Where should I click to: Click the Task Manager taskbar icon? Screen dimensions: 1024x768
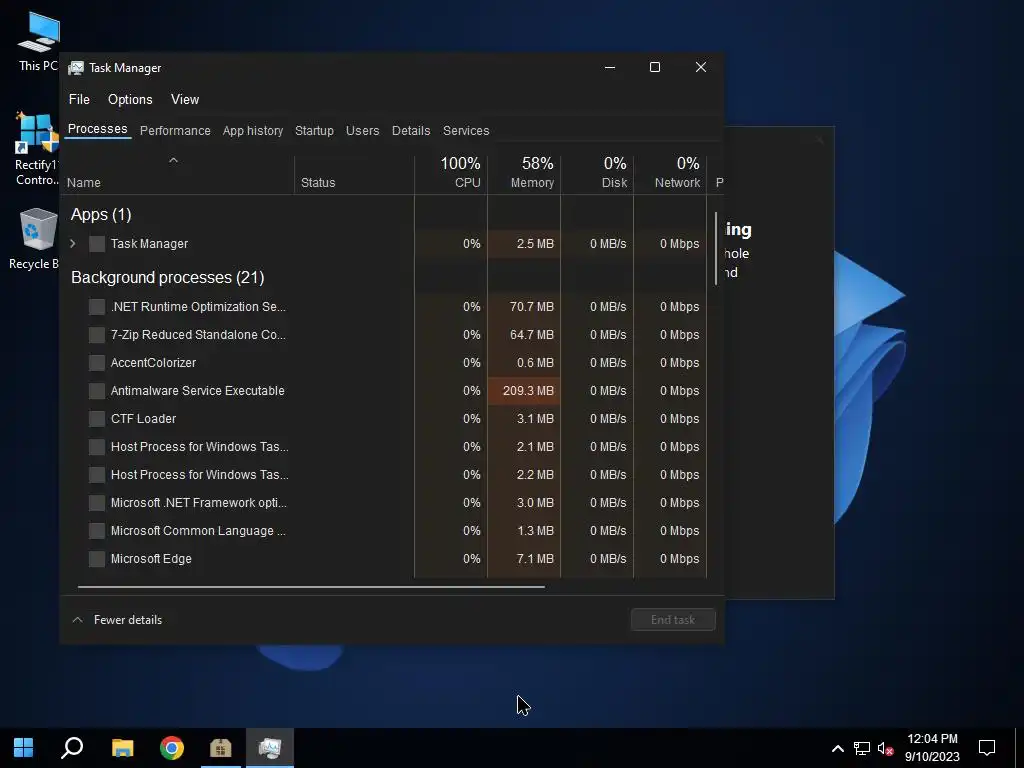pos(270,748)
